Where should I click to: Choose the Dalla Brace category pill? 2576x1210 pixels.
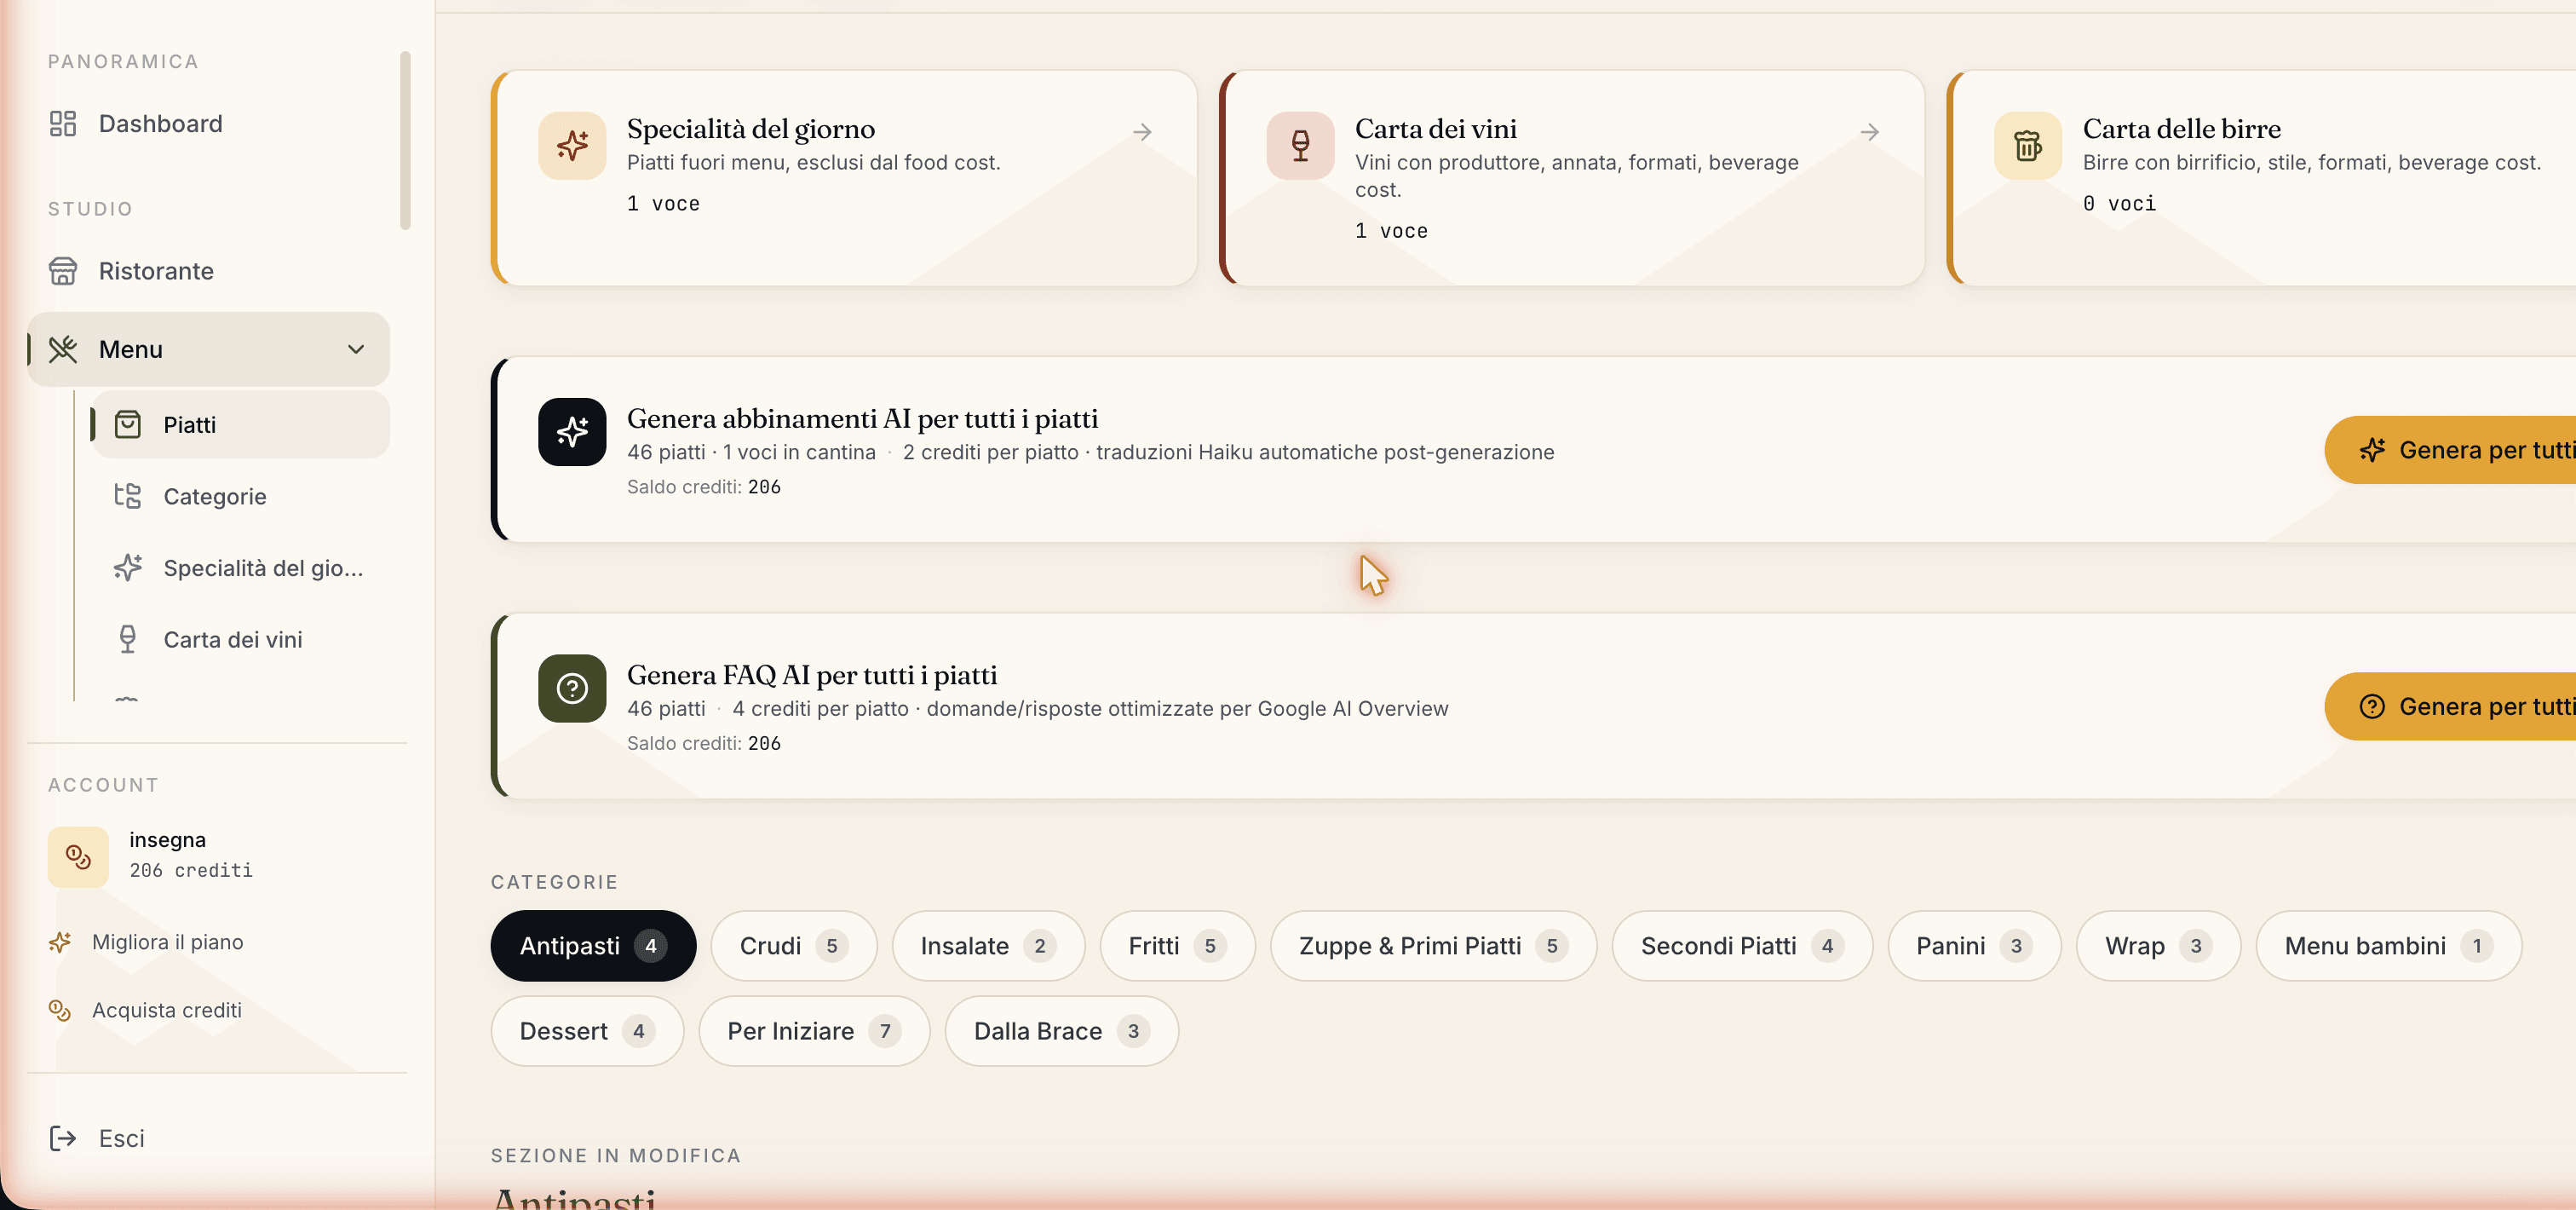point(1061,1030)
